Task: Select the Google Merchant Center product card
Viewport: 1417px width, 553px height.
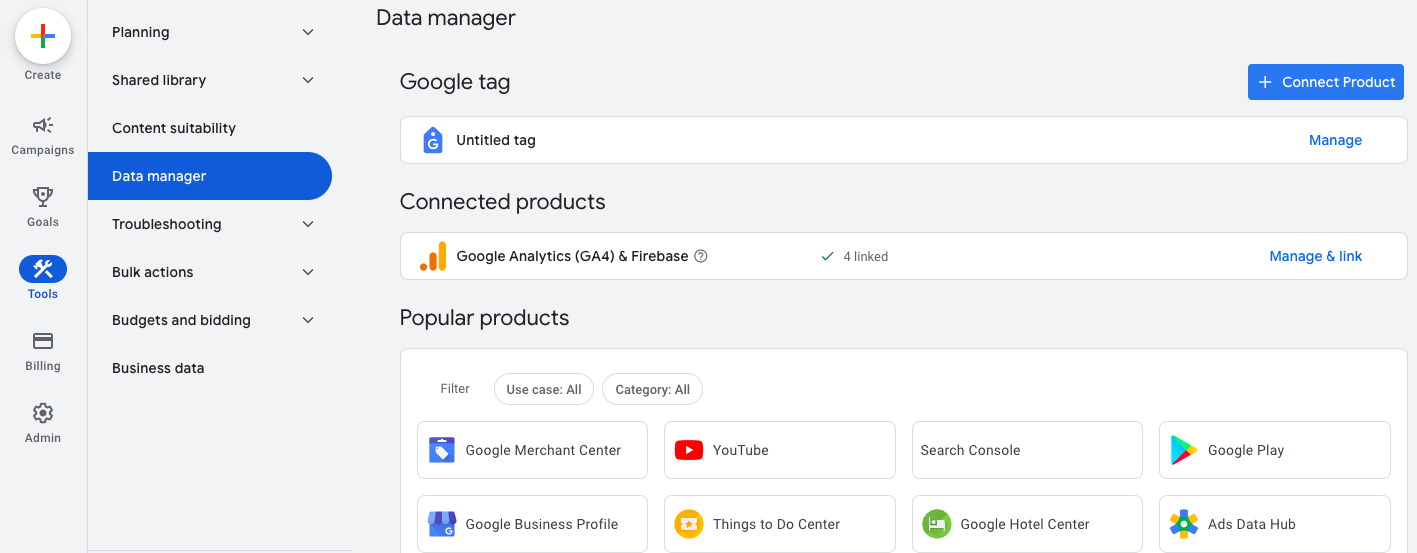Action: pyautogui.click(x=532, y=450)
